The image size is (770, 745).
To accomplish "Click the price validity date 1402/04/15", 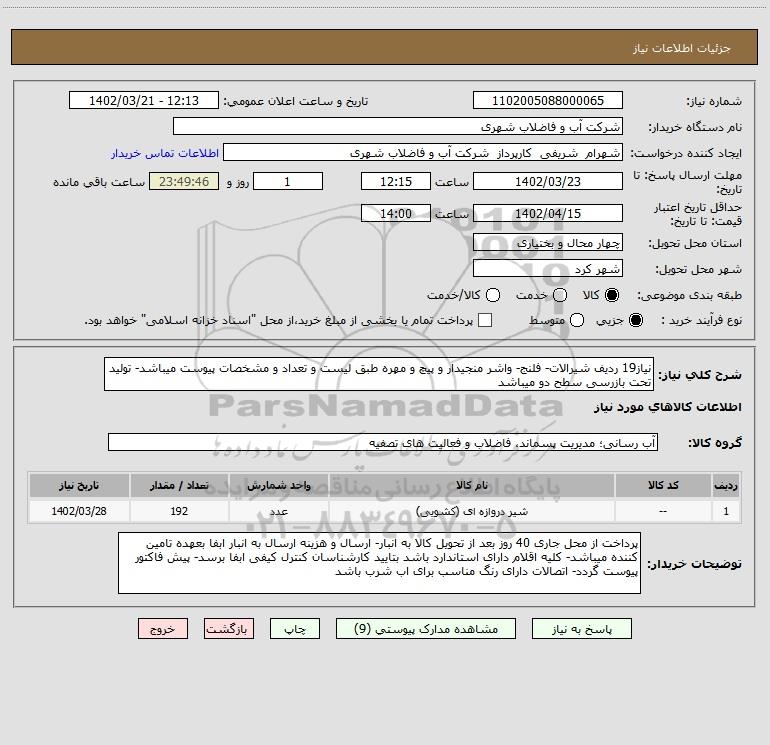I will [548, 213].
